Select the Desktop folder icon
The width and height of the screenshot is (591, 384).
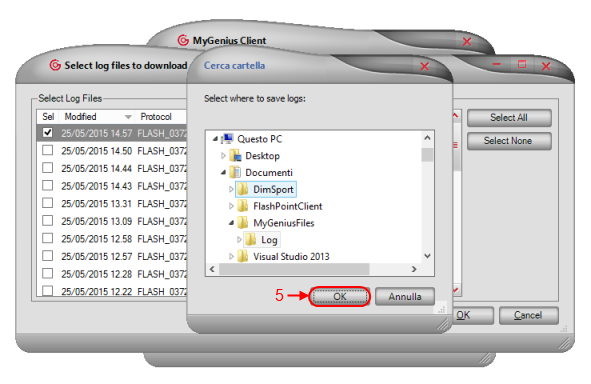coord(235,156)
